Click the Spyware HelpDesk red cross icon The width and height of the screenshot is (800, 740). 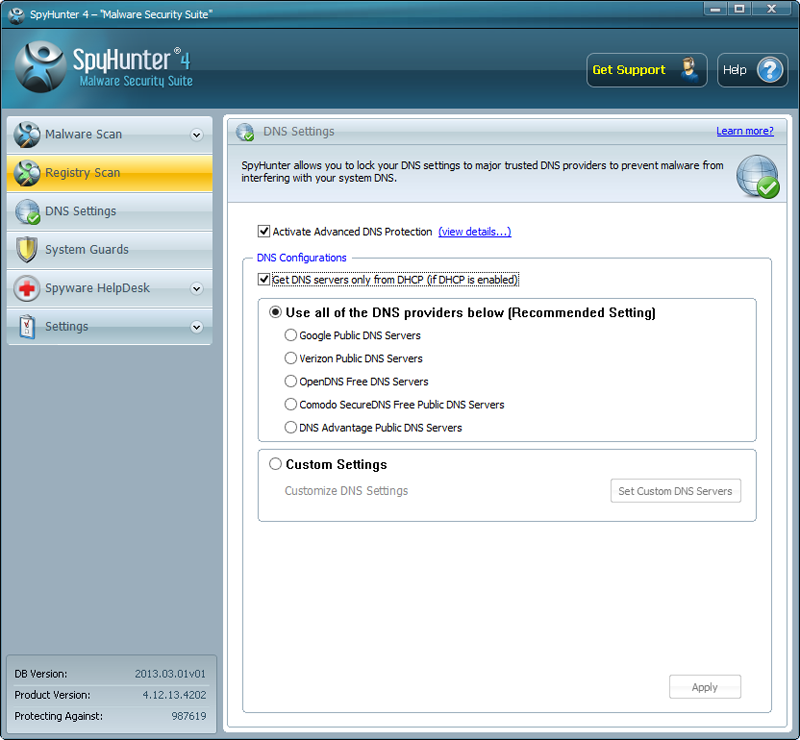click(x=28, y=289)
